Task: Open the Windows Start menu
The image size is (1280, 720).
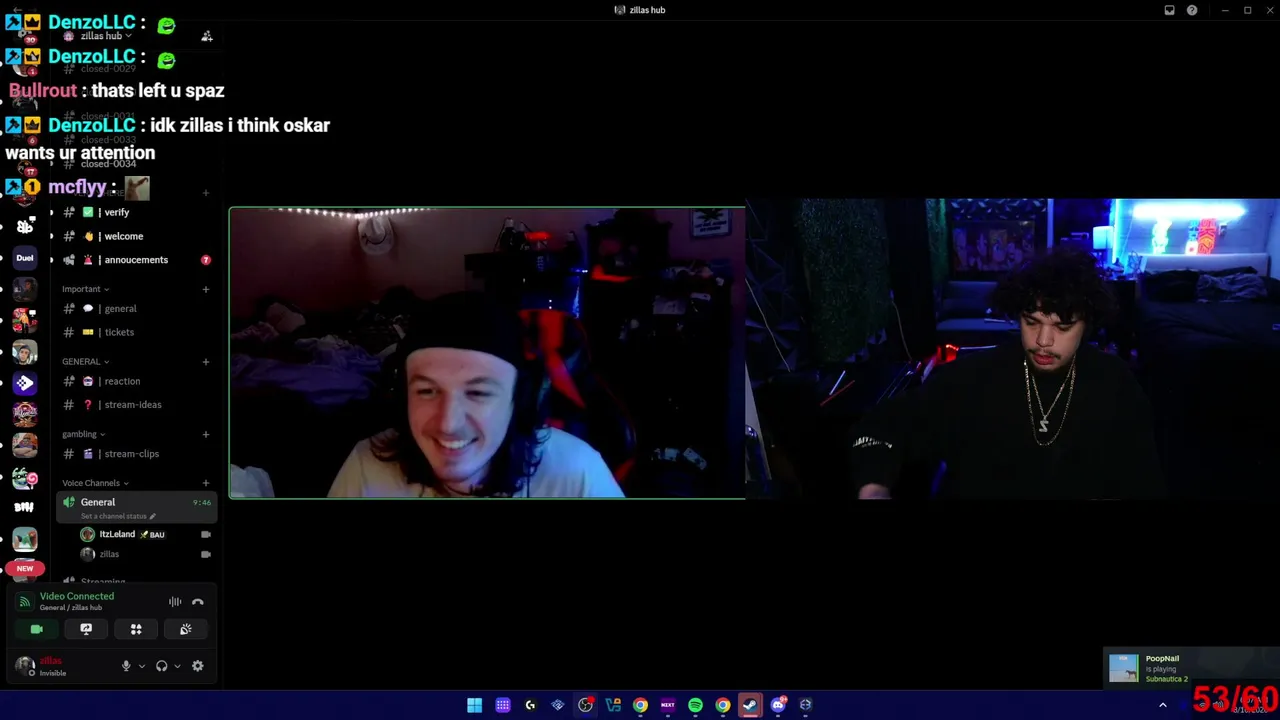Action: click(475, 705)
